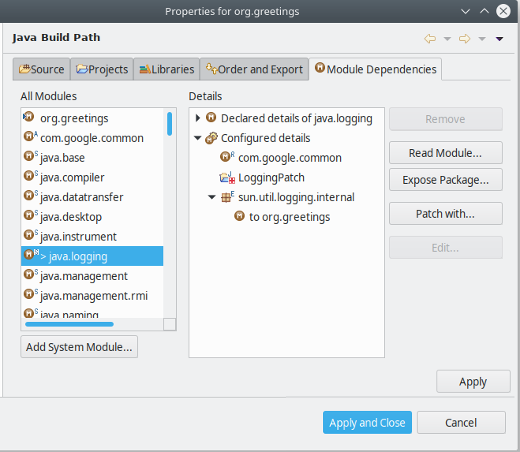Click the Read Module... button
This screenshot has height=452, width=520.
click(446, 153)
